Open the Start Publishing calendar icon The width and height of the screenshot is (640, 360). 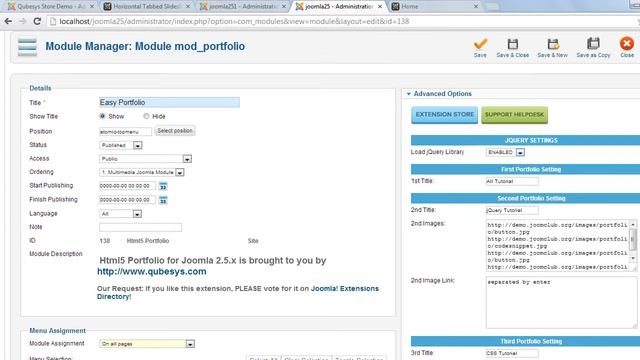[x=163, y=186]
